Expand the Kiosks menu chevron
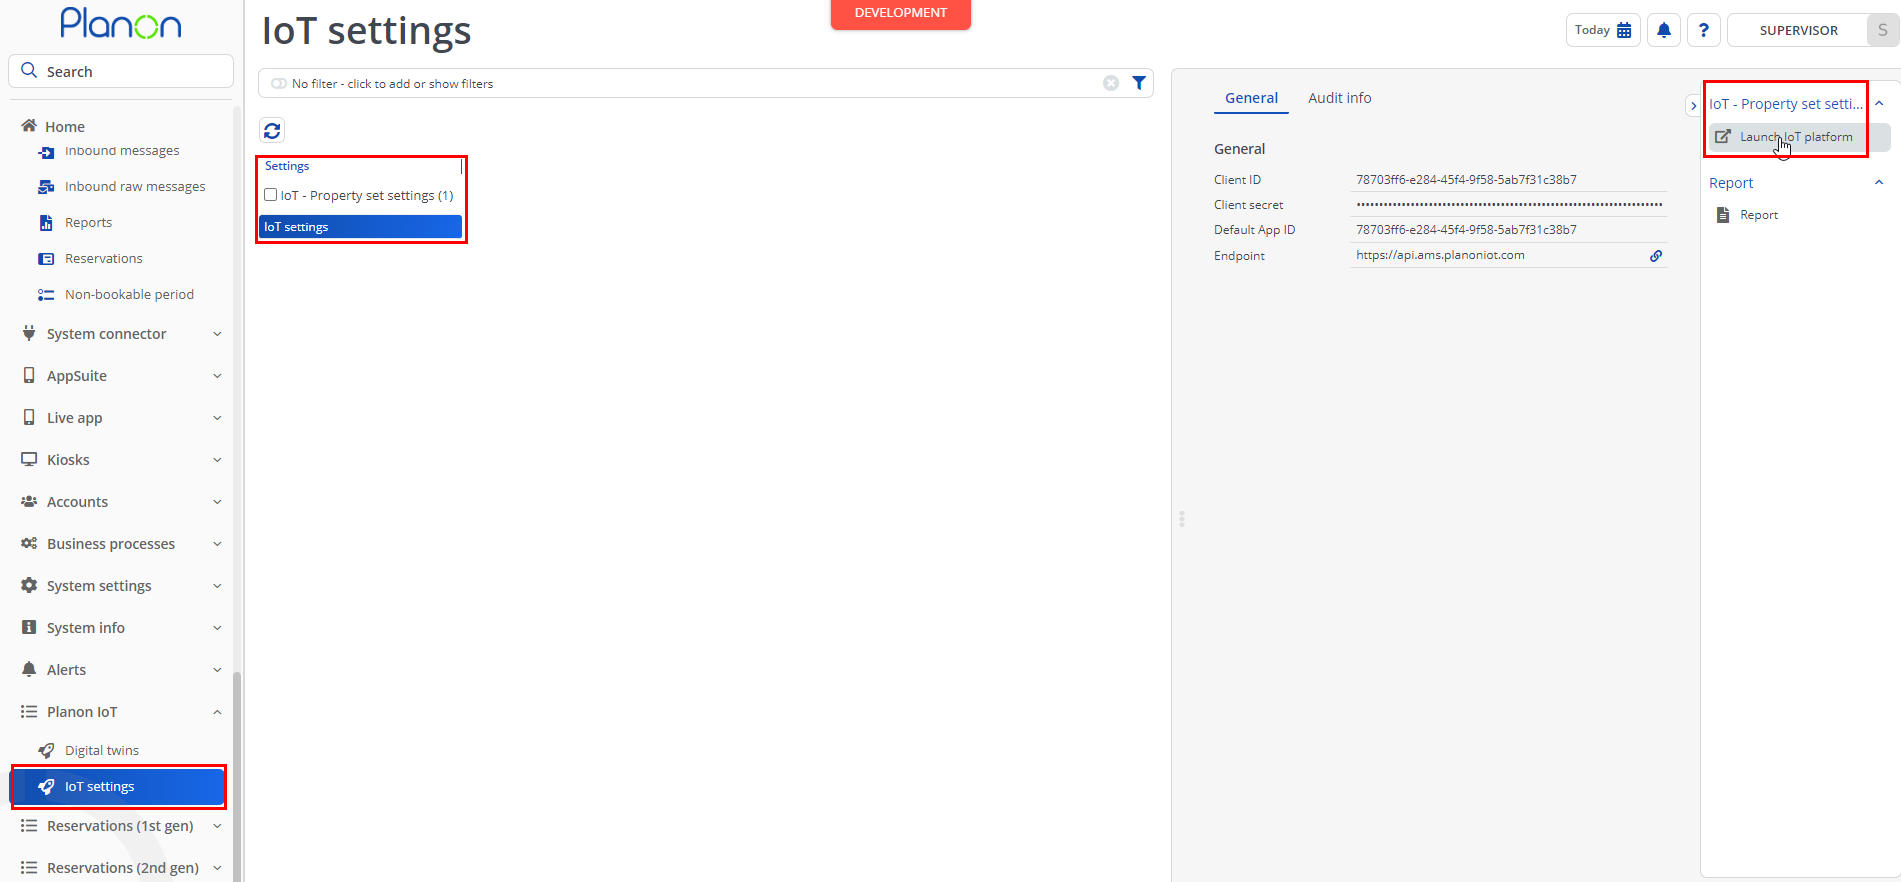The width and height of the screenshot is (1901, 882). 217,460
